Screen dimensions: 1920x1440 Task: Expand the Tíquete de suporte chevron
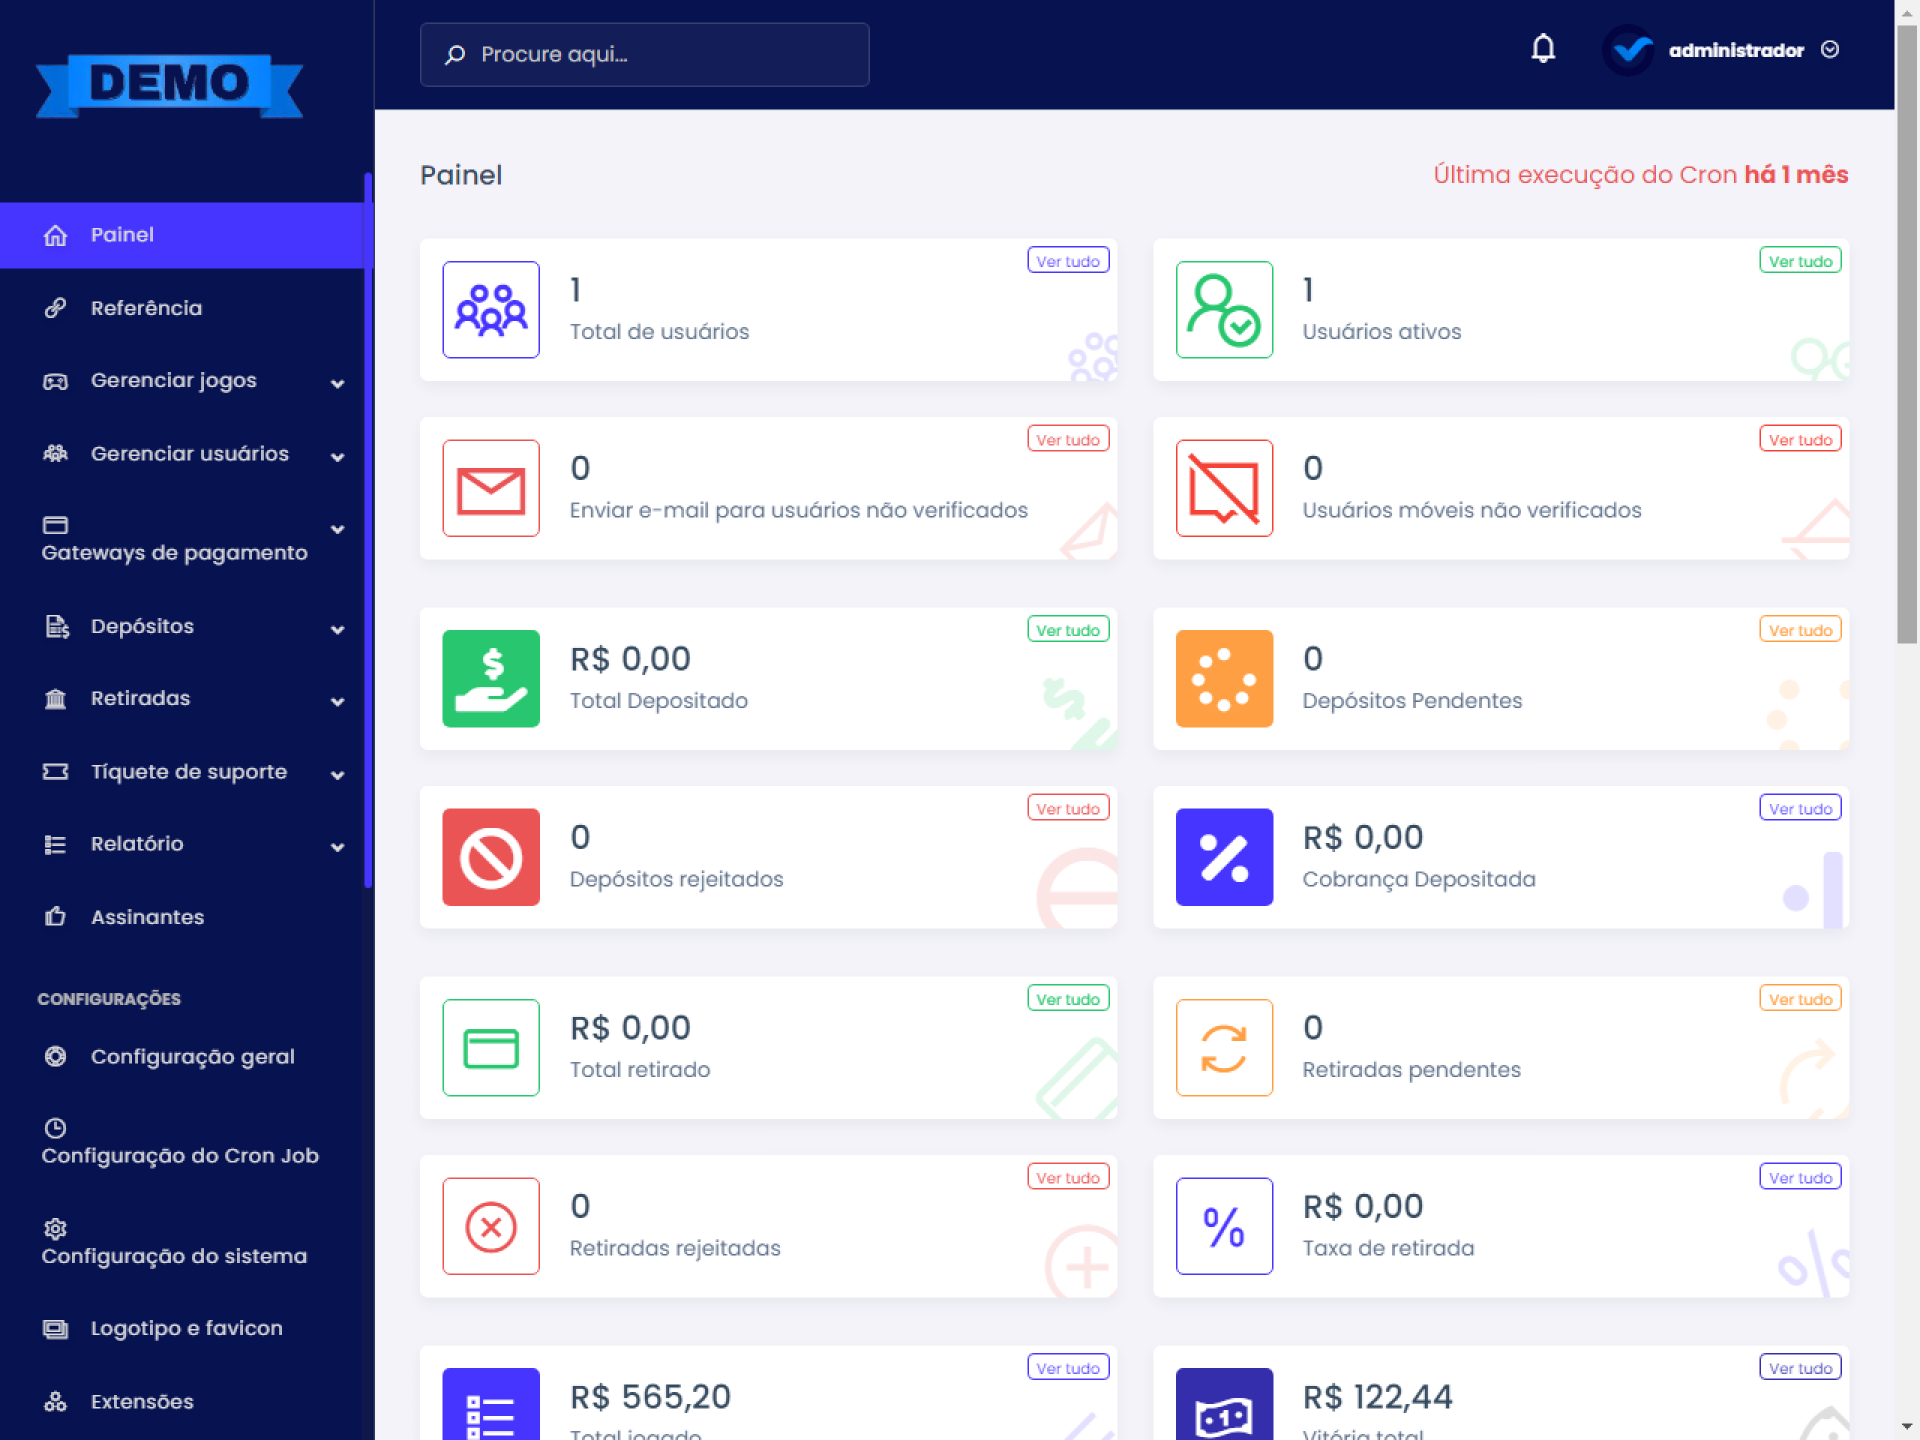tap(338, 774)
